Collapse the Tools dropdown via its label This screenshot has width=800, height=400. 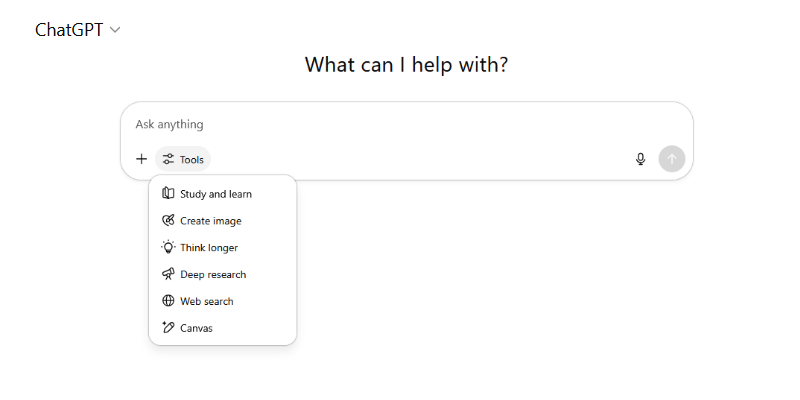pos(192,159)
